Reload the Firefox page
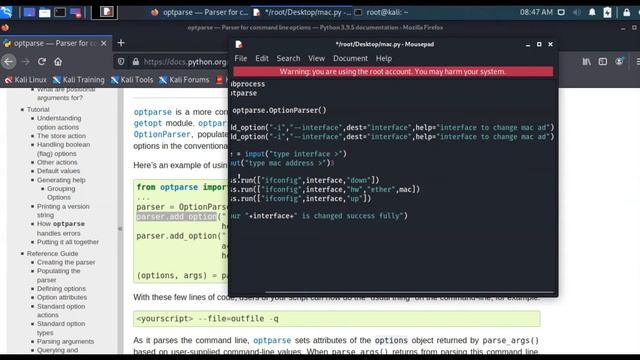Screen dimensions: 640x360 pos(42,62)
